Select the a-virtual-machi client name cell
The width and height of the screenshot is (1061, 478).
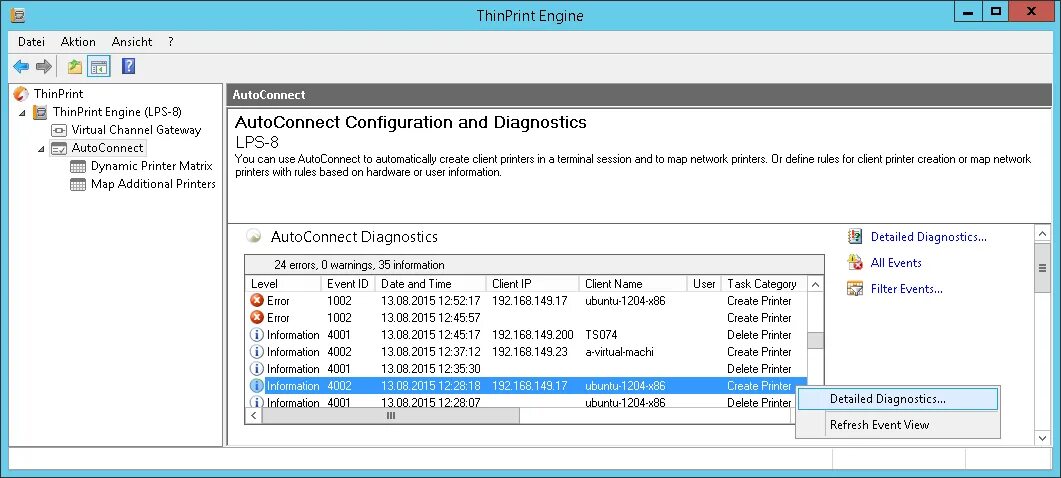(619, 351)
